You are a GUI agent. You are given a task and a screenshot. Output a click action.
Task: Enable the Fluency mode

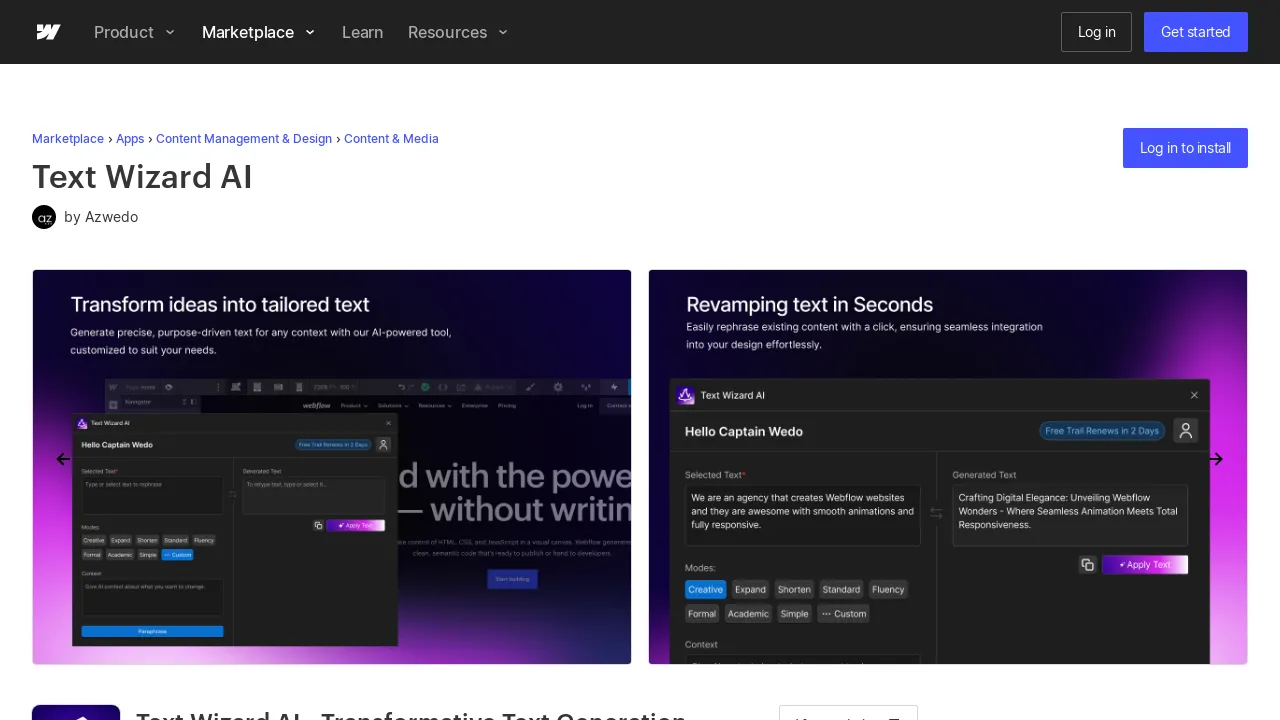[888, 589]
